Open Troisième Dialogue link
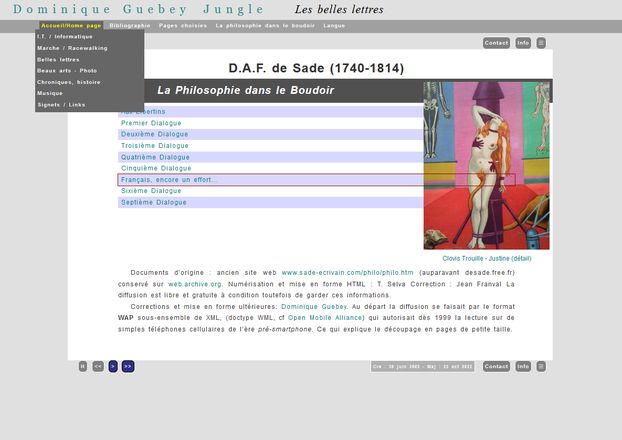The height and width of the screenshot is (440, 622). click(154, 146)
